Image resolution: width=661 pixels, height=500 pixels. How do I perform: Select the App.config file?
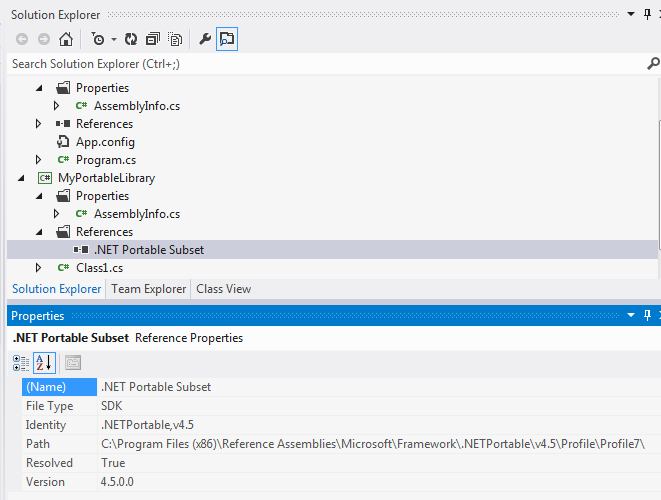pyautogui.click(x=105, y=142)
